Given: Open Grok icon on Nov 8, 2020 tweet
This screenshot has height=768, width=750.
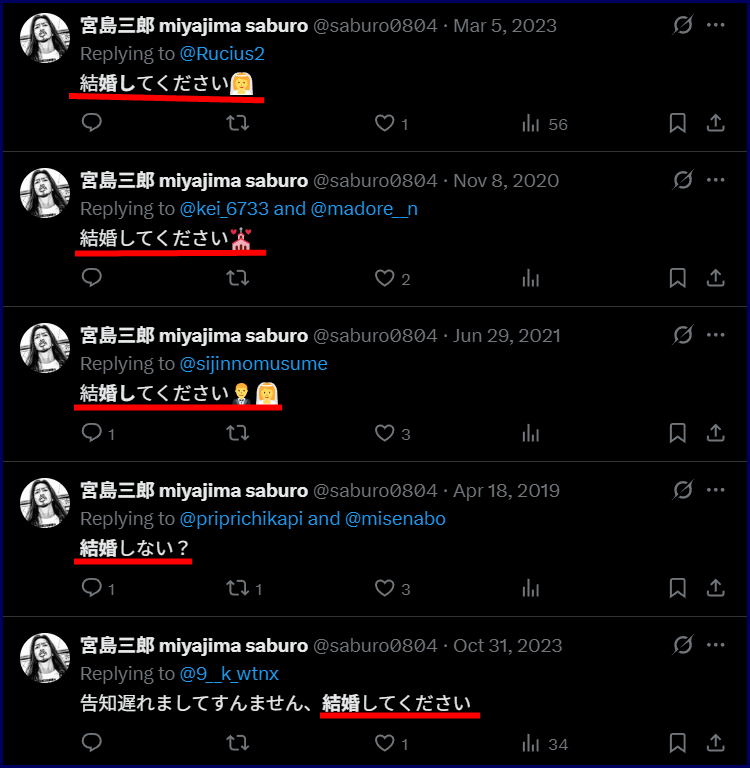Looking at the screenshot, I should 682,180.
